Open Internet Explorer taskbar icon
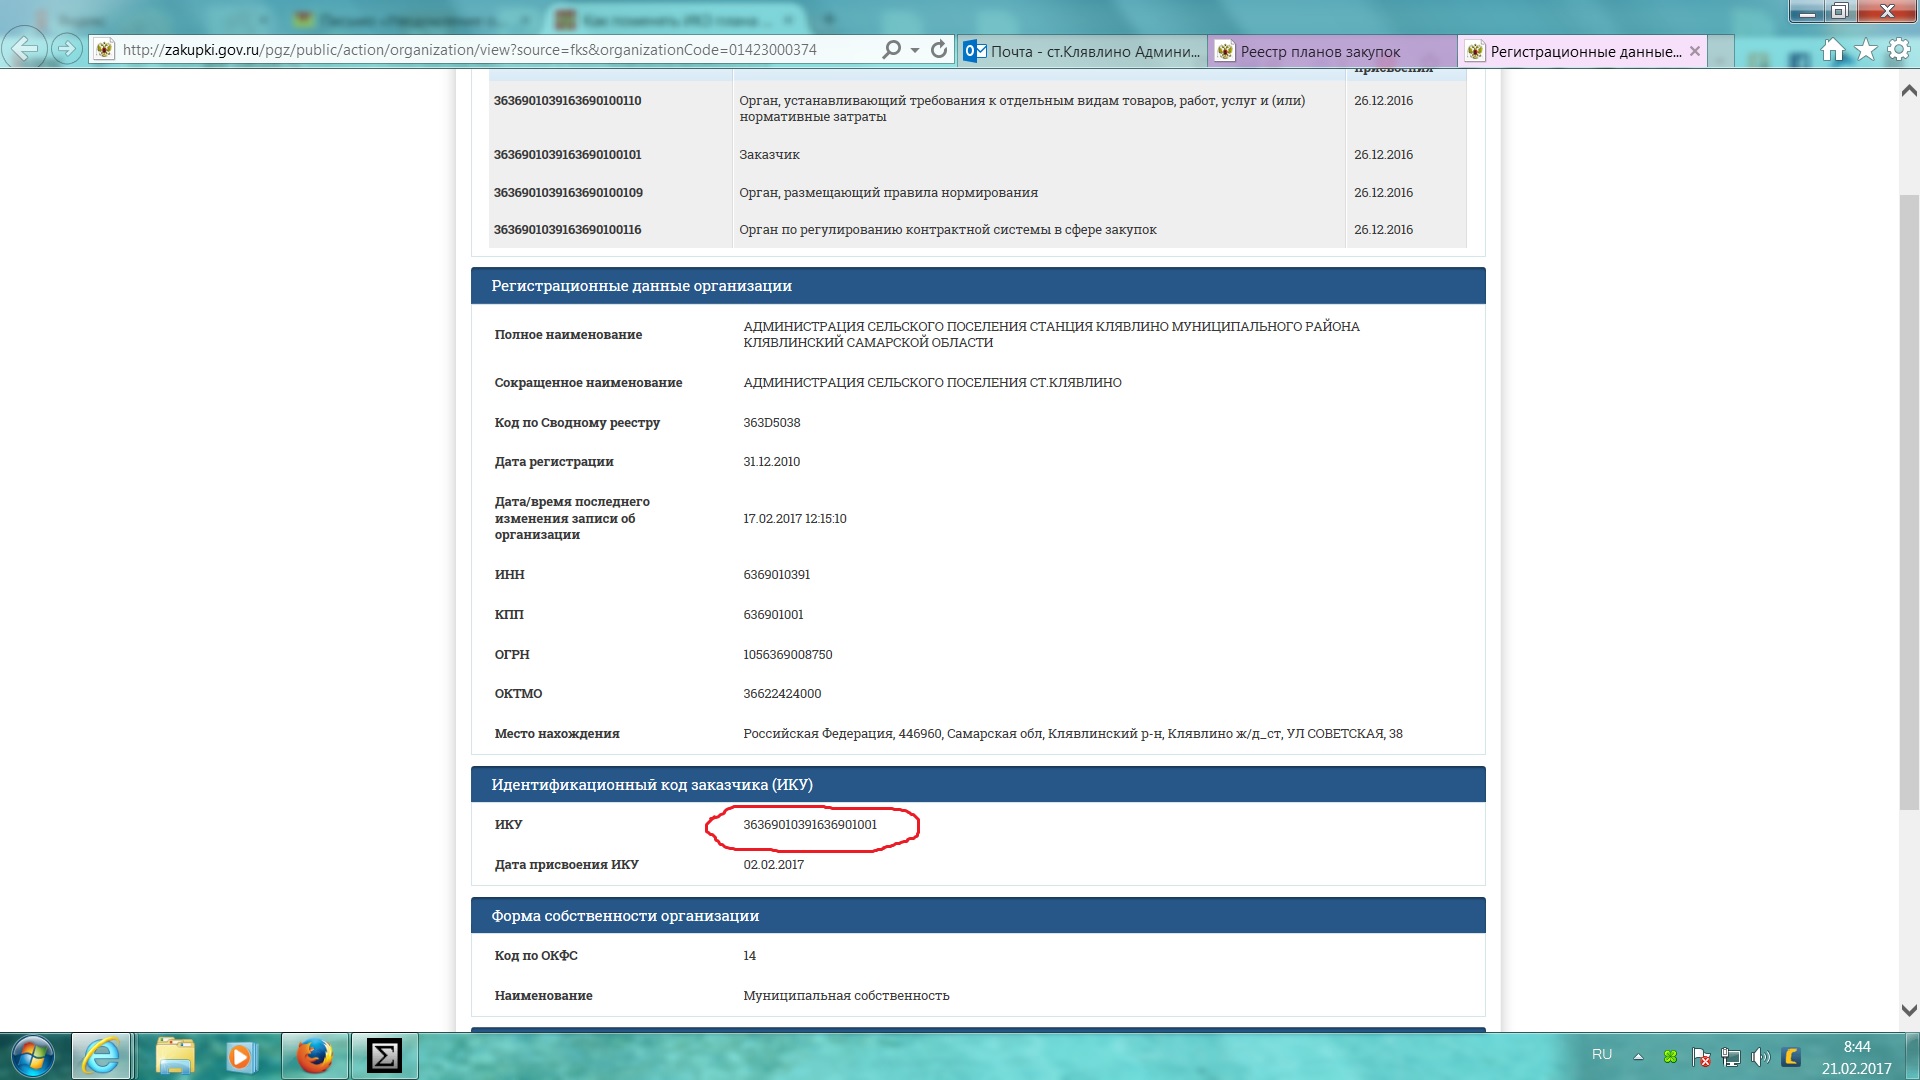This screenshot has height=1080, width=1920. (x=101, y=1056)
